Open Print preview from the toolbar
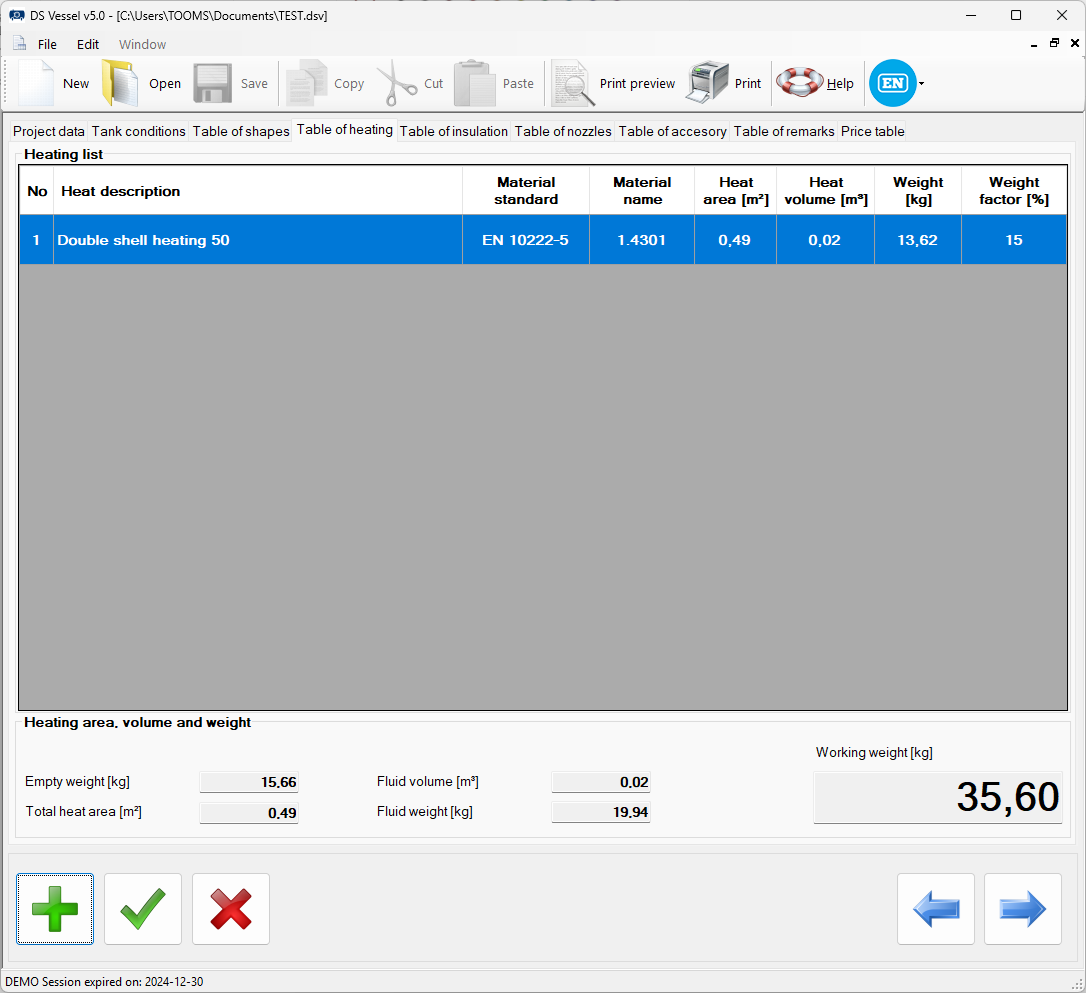This screenshot has width=1086, height=993. coord(574,83)
